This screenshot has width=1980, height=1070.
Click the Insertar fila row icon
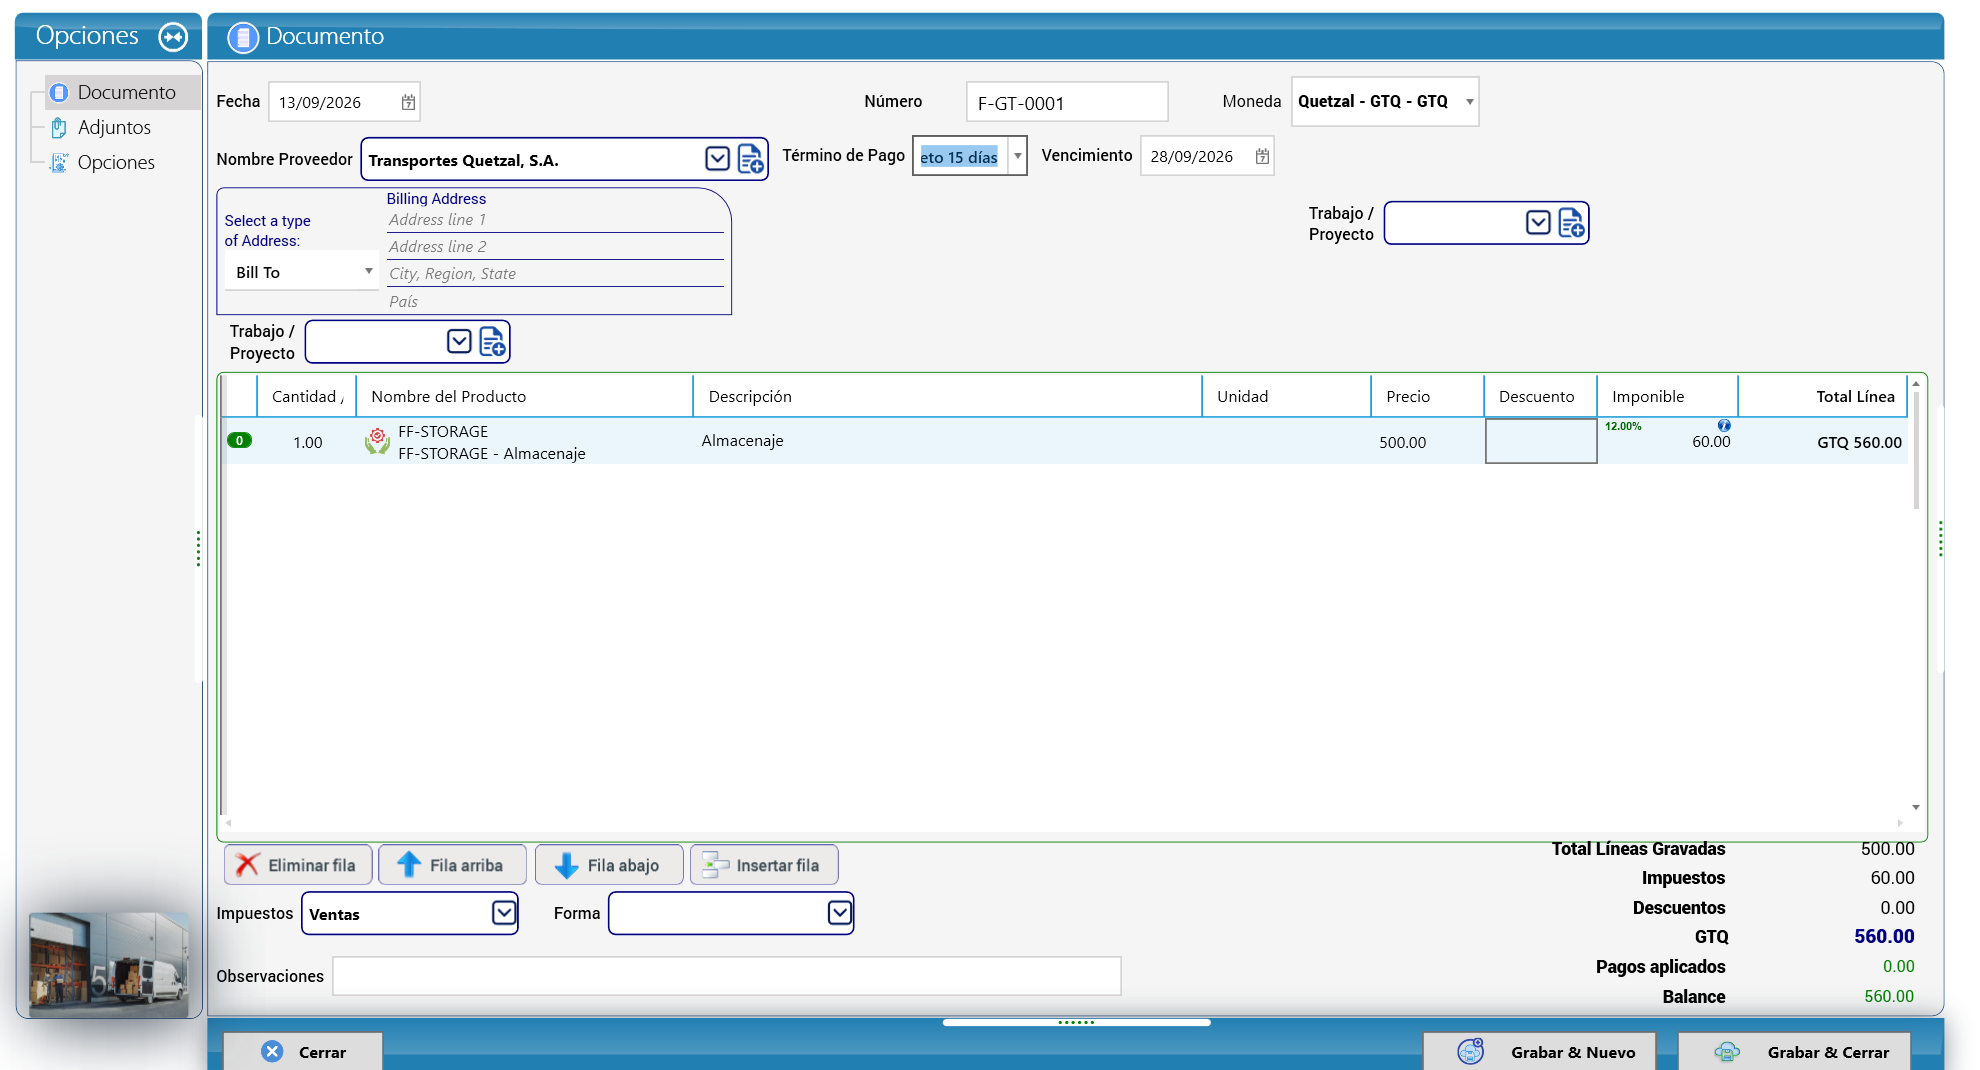(x=715, y=865)
